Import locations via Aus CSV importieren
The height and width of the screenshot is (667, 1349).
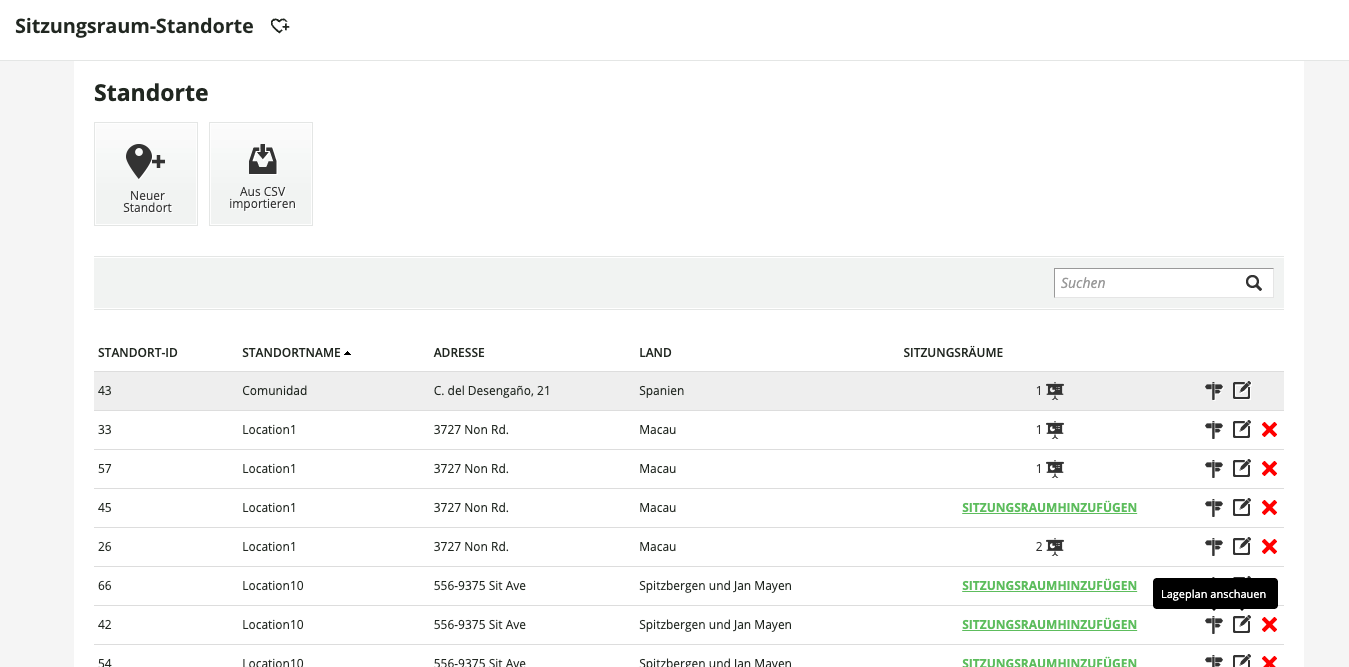point(261,174)
